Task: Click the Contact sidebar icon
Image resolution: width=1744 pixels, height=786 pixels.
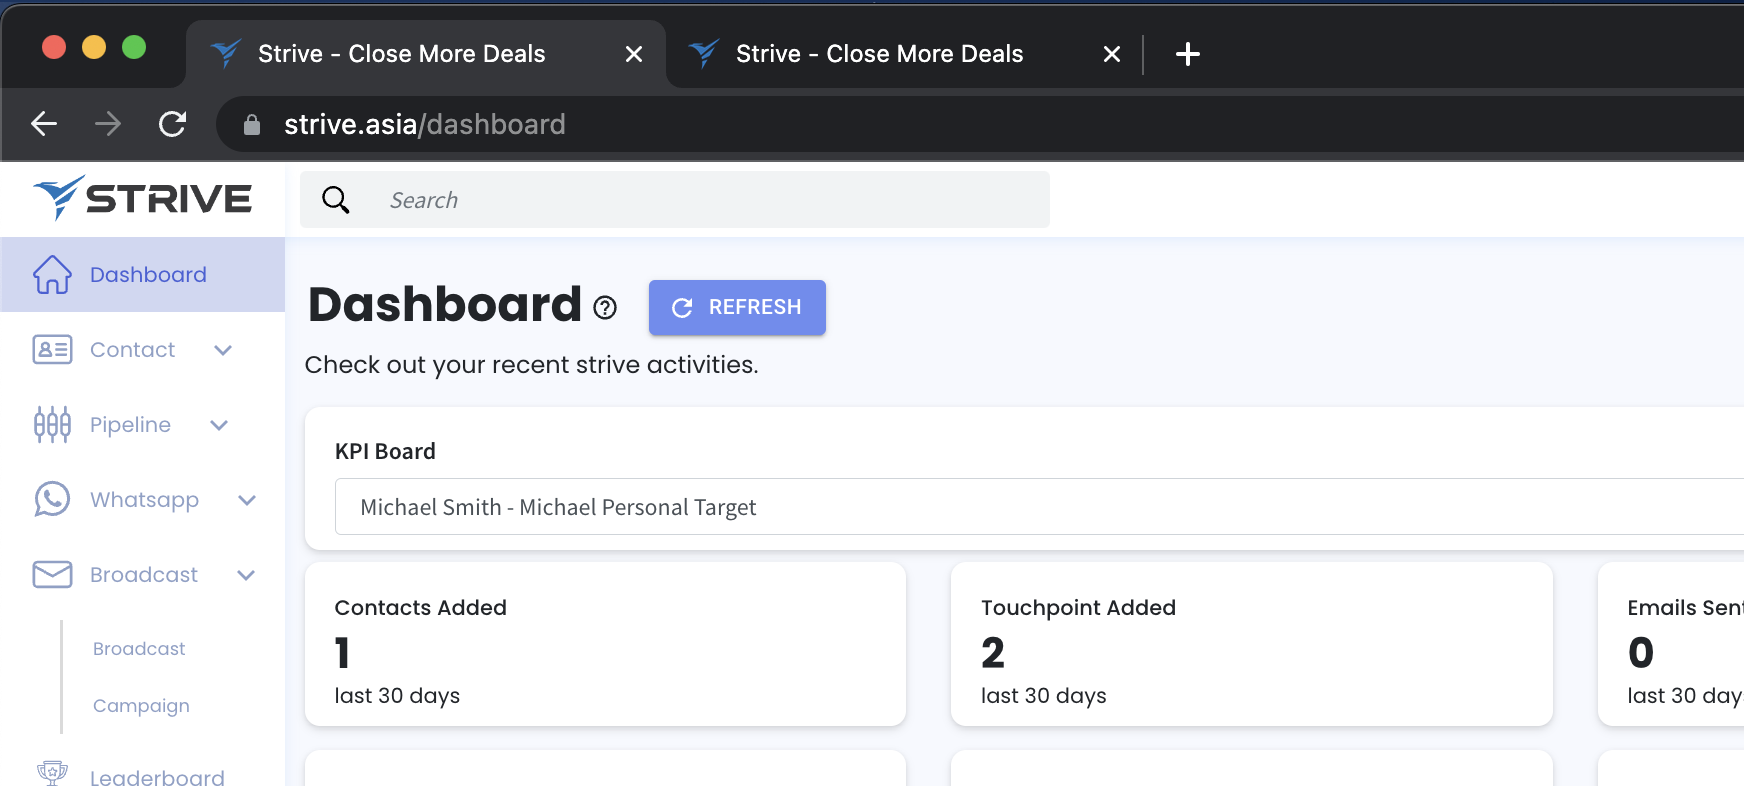Action: tap(51, 349)
